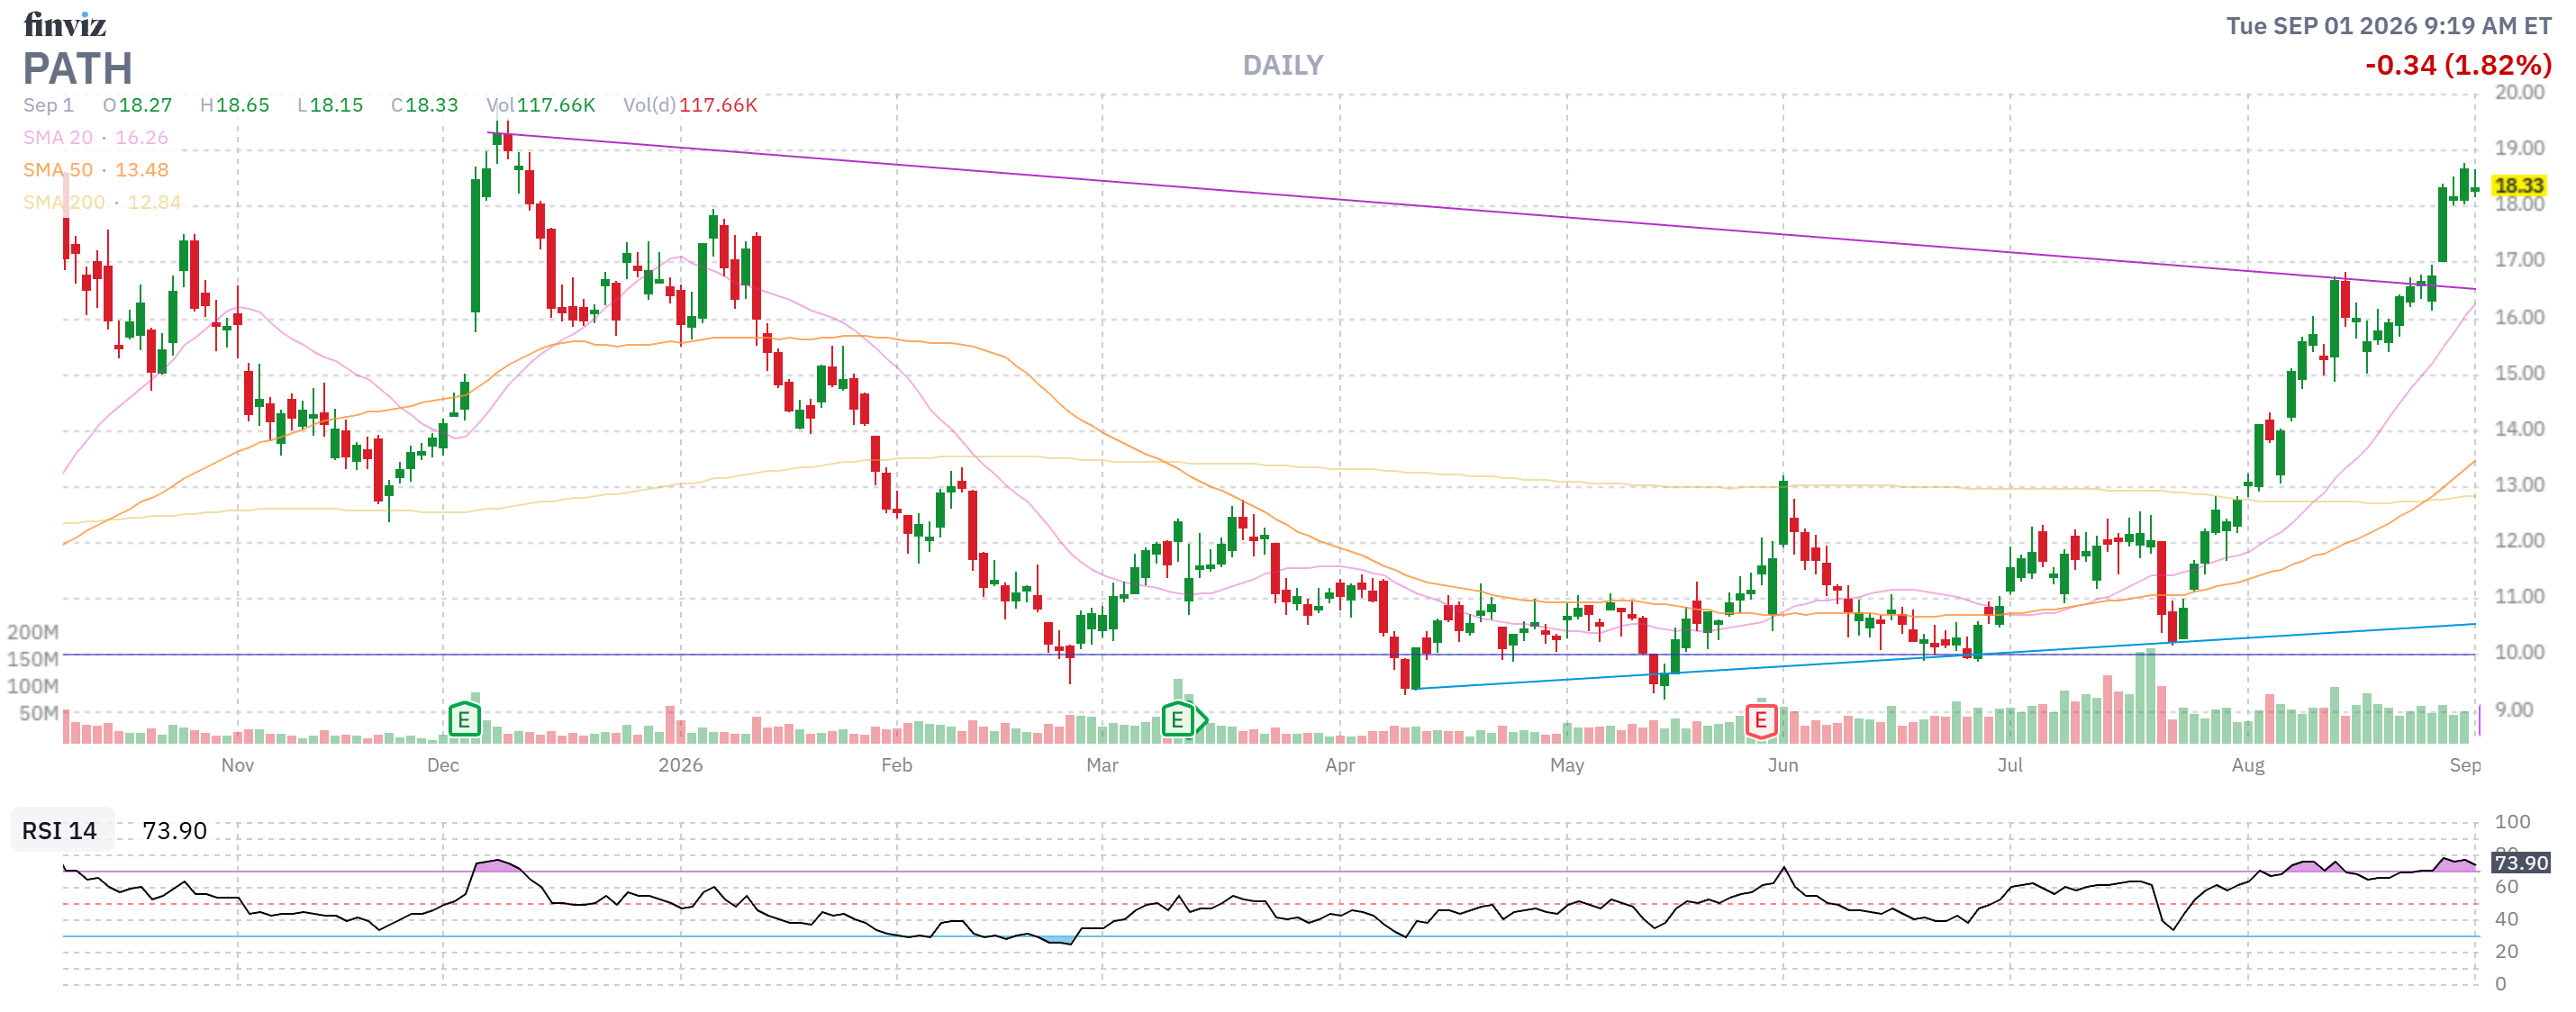Click the 11.00 price axis label
This screenshot has width=2576, height=1012.
point(2520,597)
